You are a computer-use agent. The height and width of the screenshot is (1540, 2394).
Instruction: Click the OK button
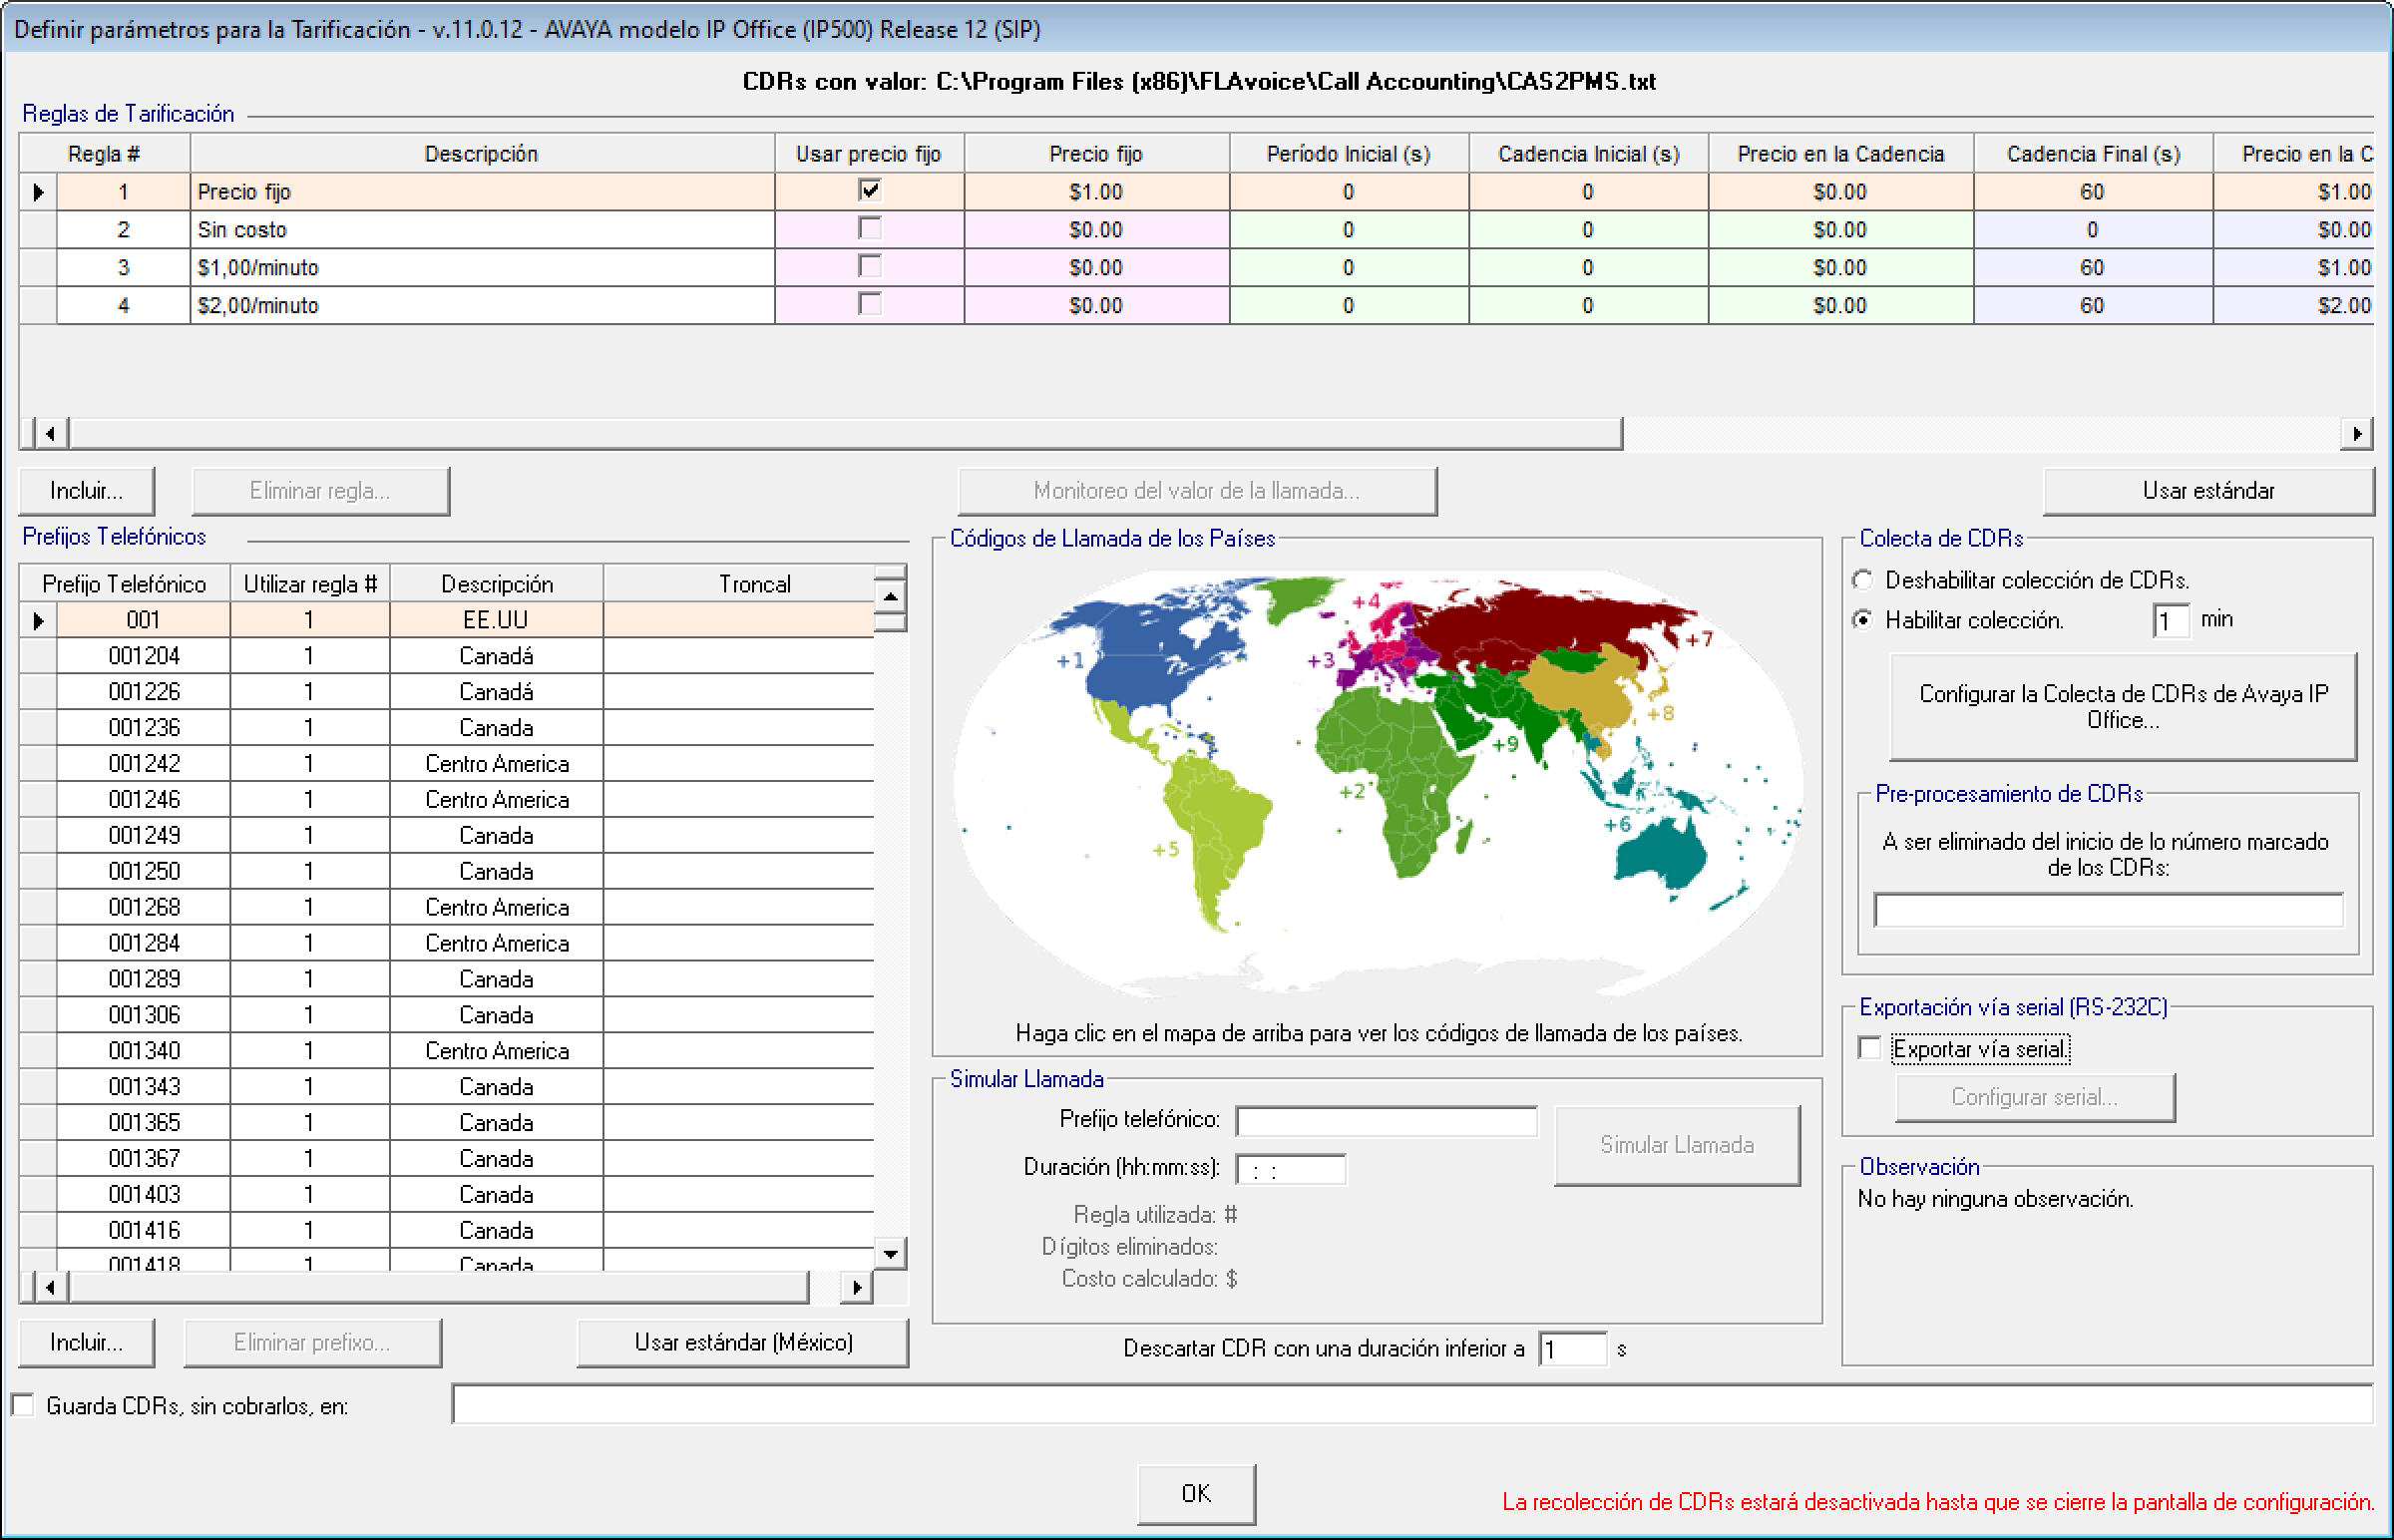[1195, 1493]
